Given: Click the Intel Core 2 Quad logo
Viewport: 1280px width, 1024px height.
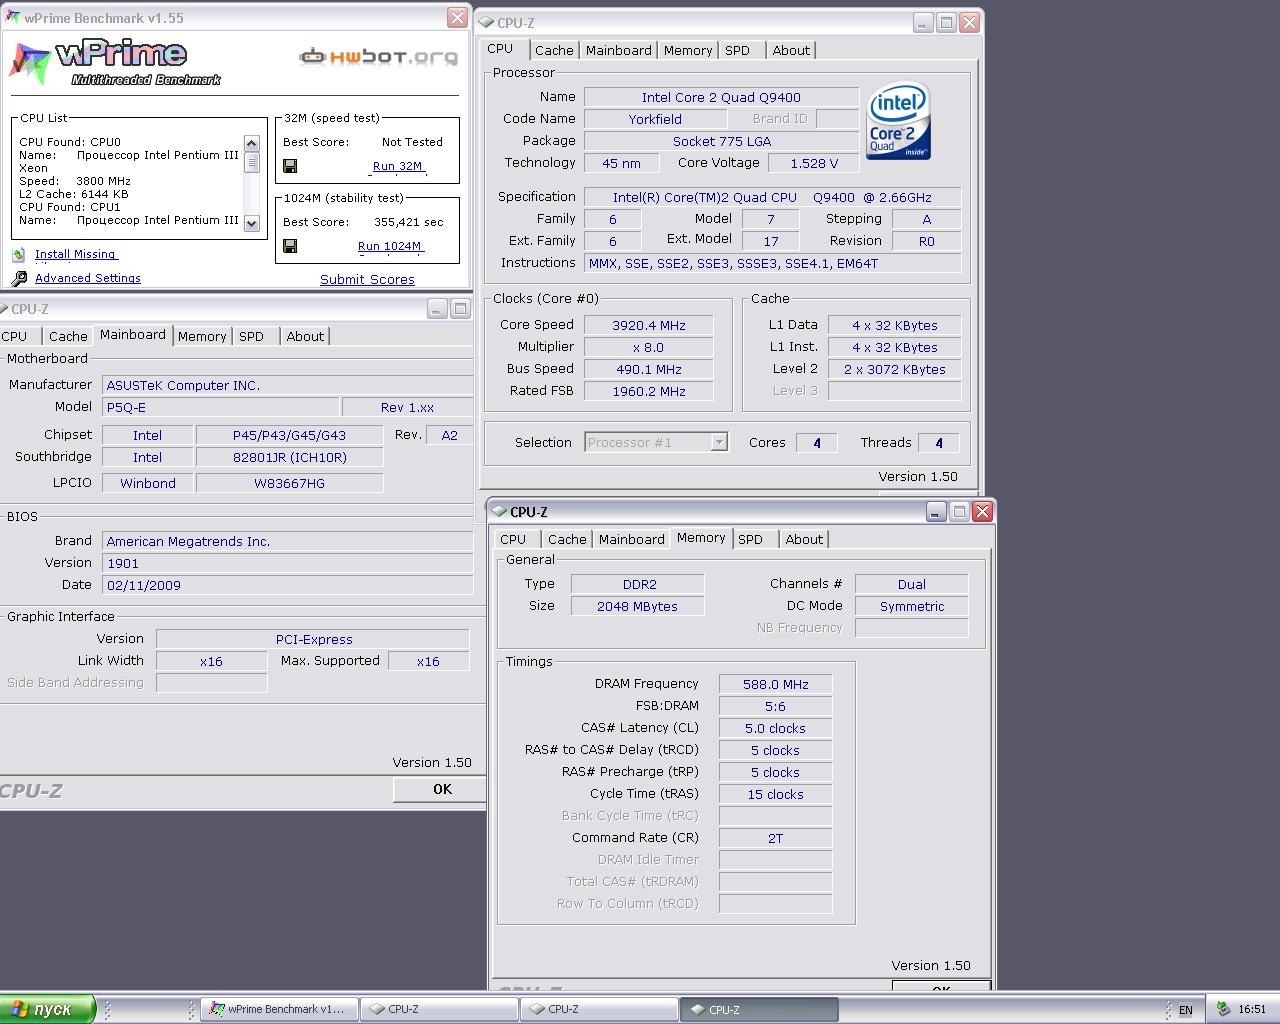Looking at the screenshot, I should (x=899, y=120).
